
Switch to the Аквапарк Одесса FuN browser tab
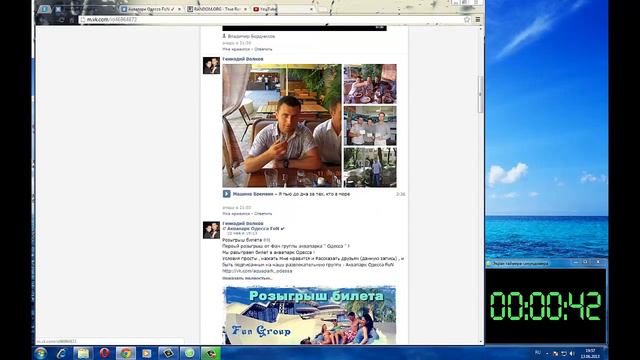151,9
